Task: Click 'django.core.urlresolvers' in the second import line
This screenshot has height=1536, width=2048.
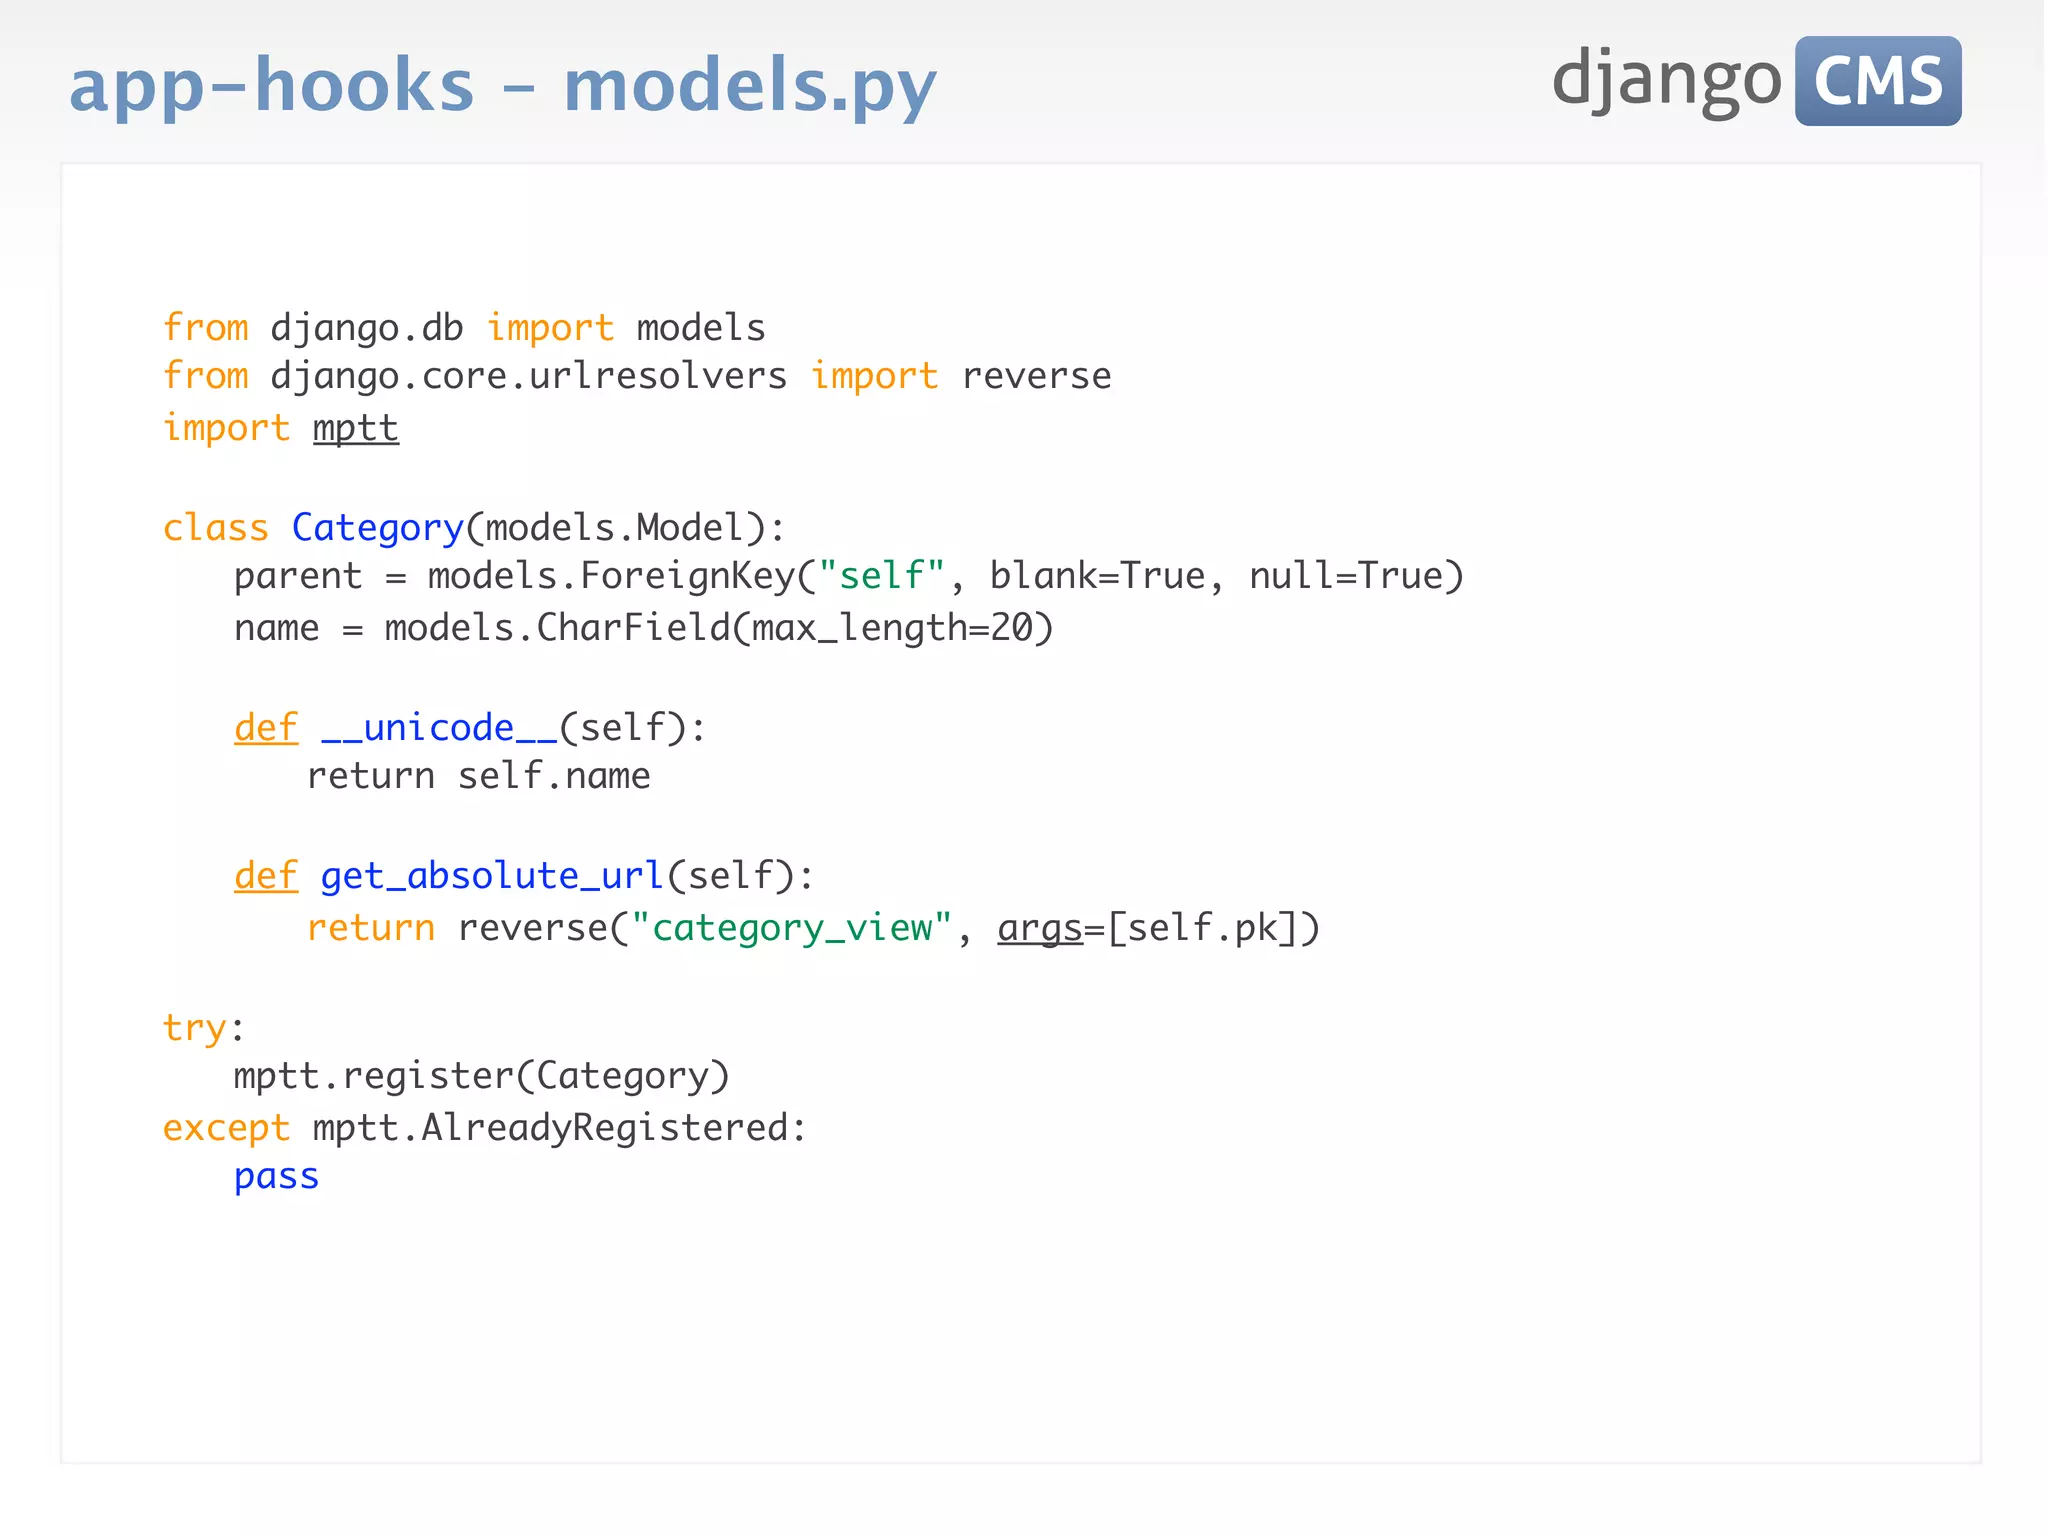Action: pyautogui.click(x=529, y=377)
